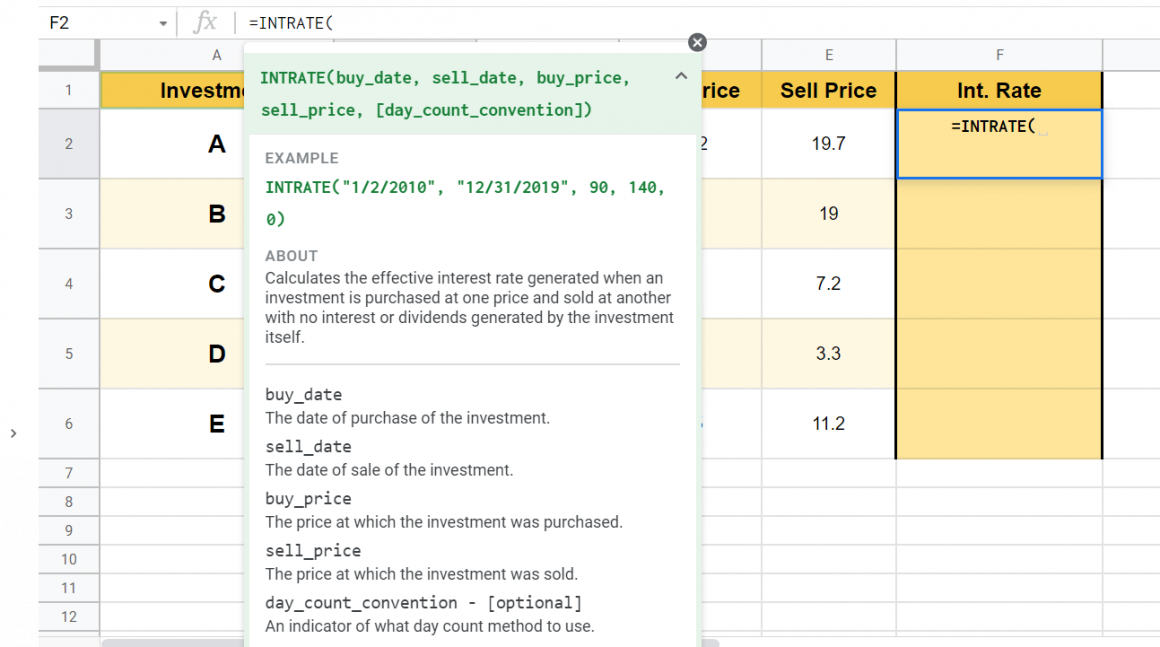
Task: Close the INTRATE function help popup
Action: tap(697, 42)
